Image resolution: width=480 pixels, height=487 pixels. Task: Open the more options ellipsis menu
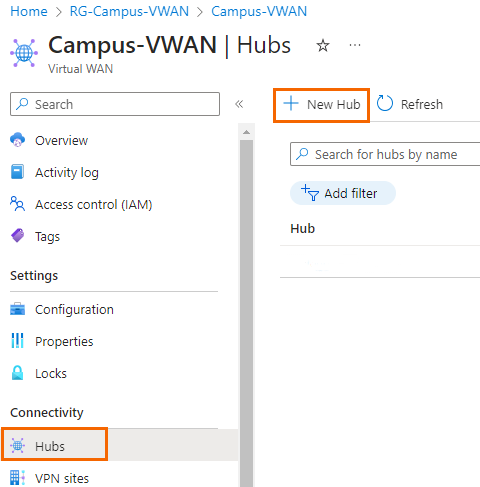pos(355,45)
